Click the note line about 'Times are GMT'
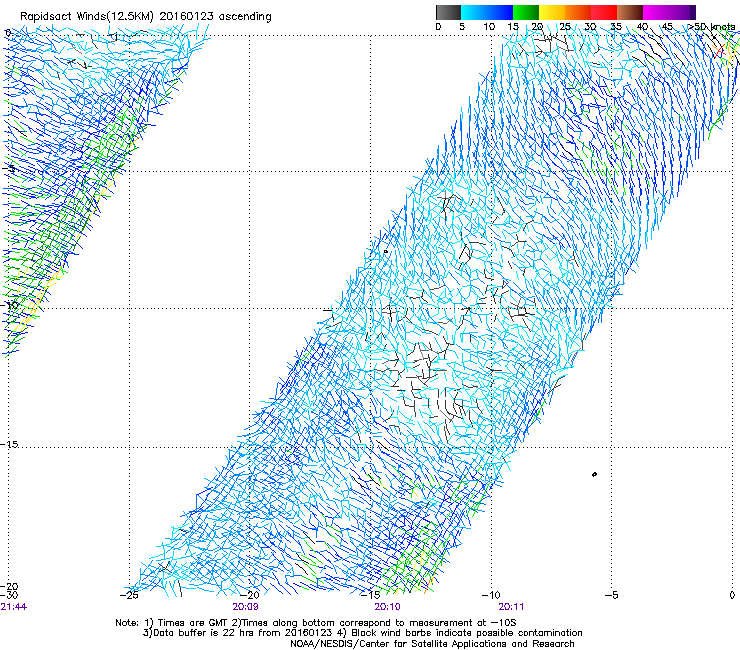Screen dimensions: 740x650 click(x=316, y=623)
